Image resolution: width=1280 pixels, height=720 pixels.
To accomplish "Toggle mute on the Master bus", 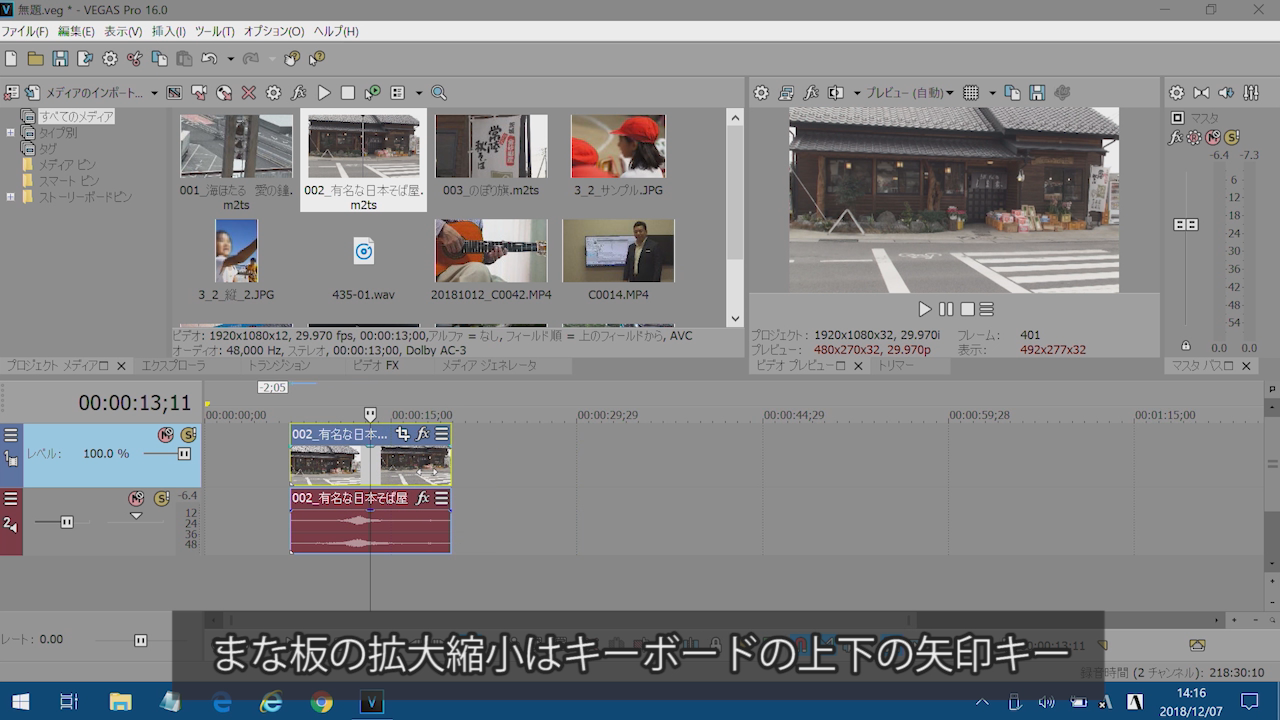I will [1213, 137].
